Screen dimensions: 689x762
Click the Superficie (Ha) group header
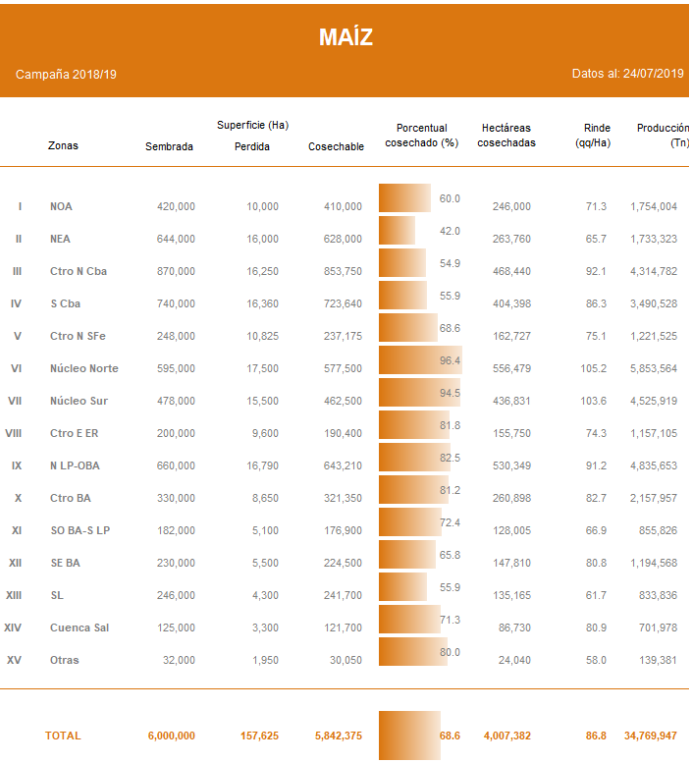tap(252, 125)
